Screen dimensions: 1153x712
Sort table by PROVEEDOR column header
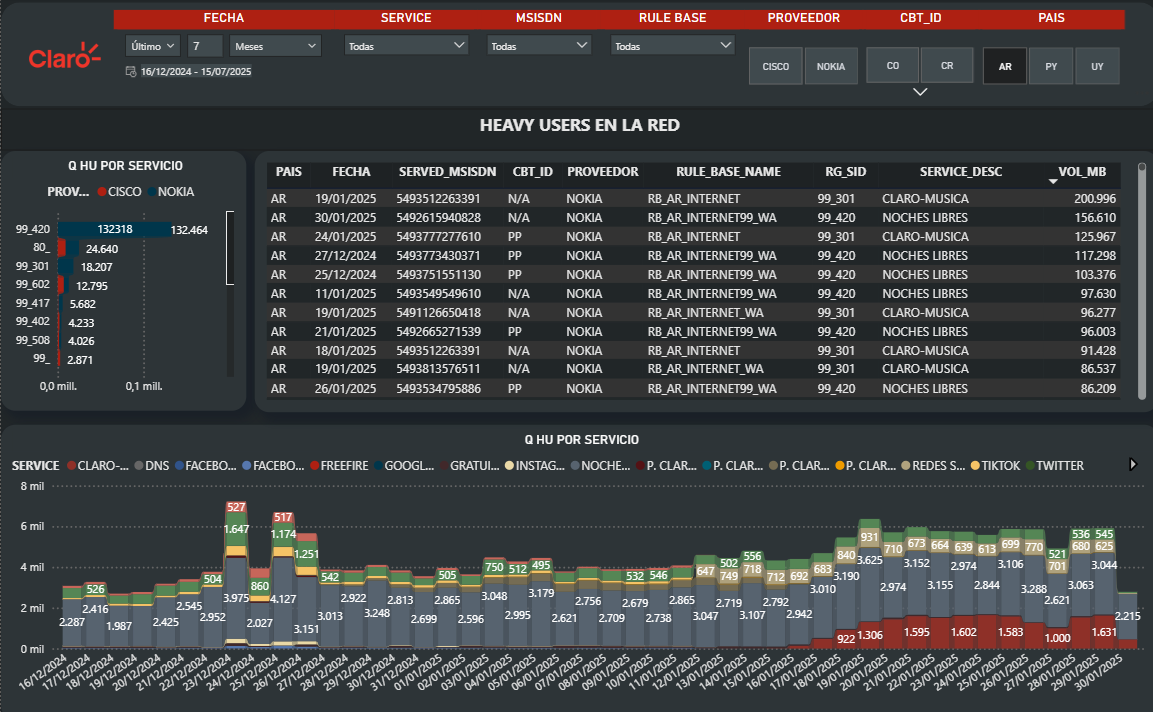[x=602, y=171]
